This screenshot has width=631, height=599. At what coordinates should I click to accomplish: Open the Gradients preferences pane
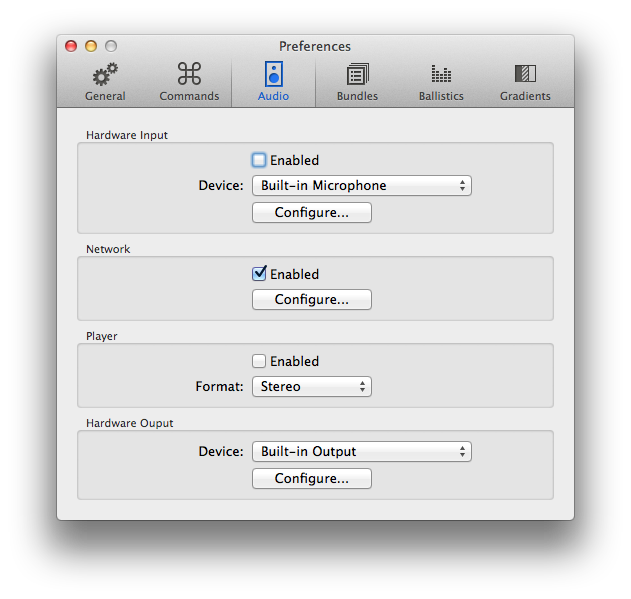[525, 82]
